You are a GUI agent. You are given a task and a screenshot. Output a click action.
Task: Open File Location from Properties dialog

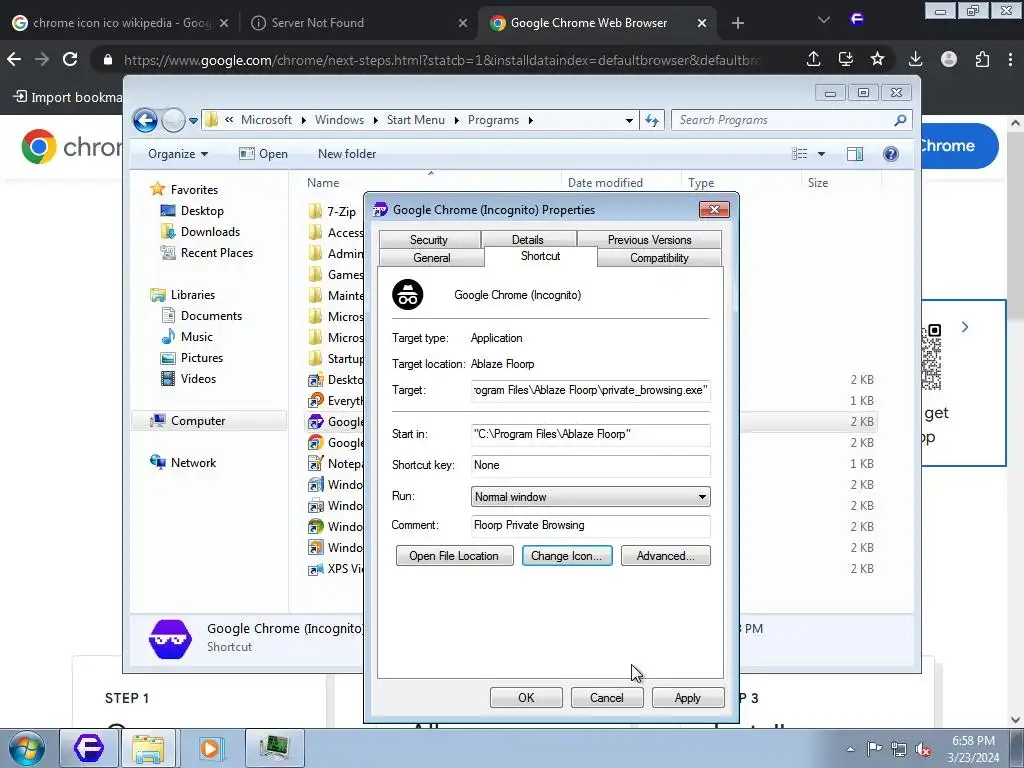[454, 556]
